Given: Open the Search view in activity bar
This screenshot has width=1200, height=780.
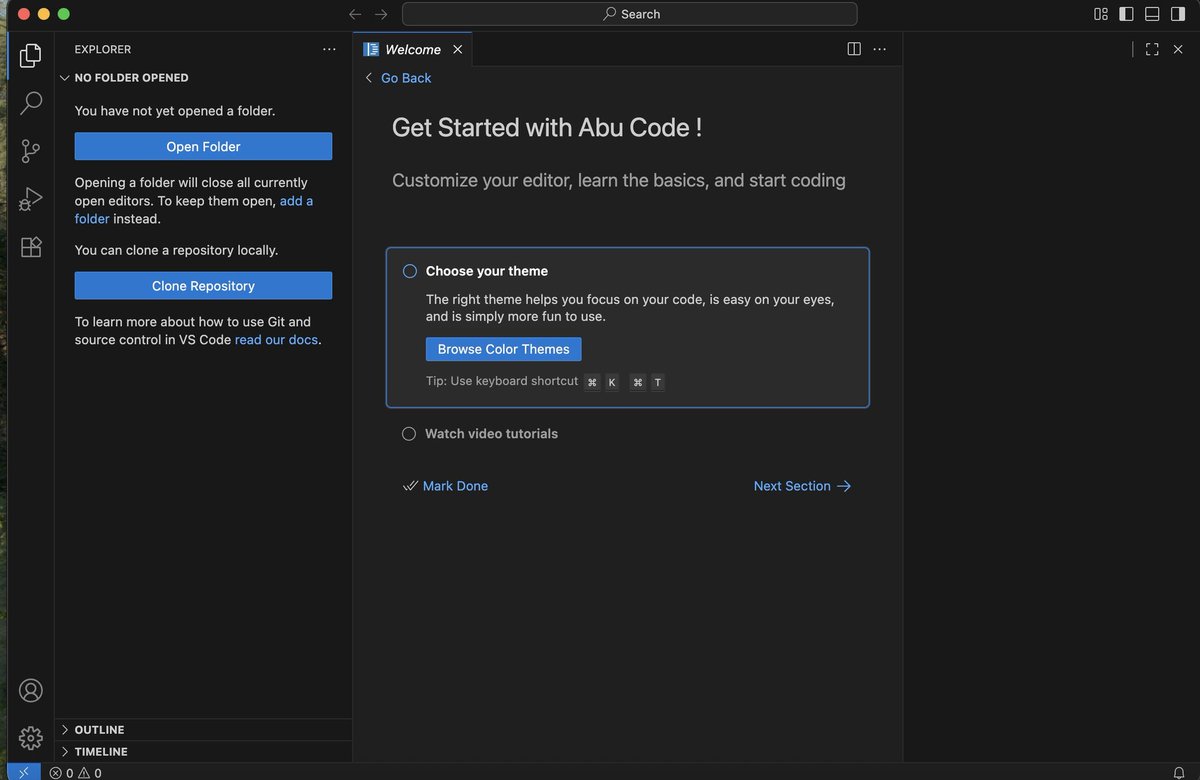Looking at the screenshot, I should click(31, 103).
